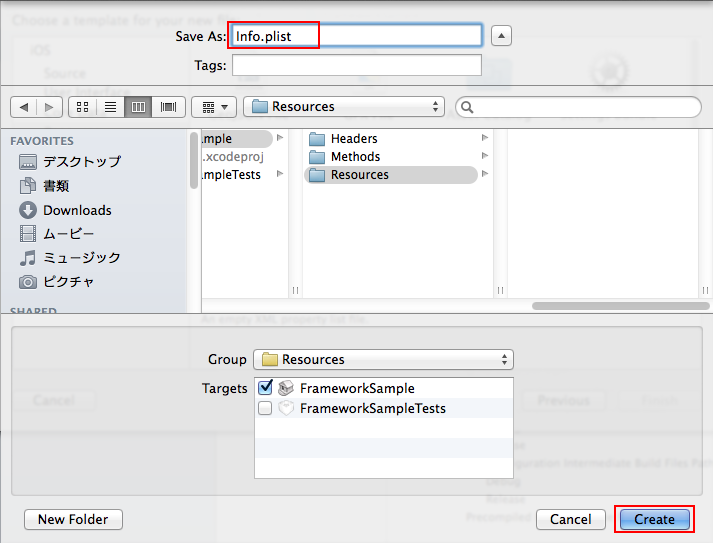Click the Save As filename field
The image size is (713, 543).
357,35
